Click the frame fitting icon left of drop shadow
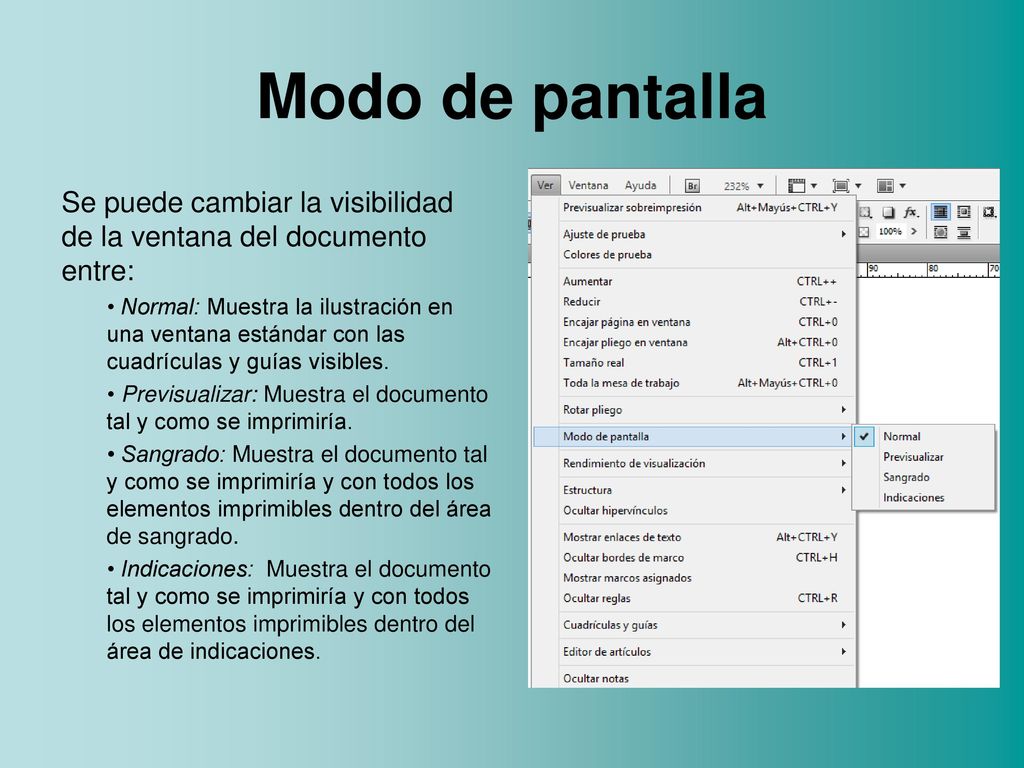 tap(865, 212)
